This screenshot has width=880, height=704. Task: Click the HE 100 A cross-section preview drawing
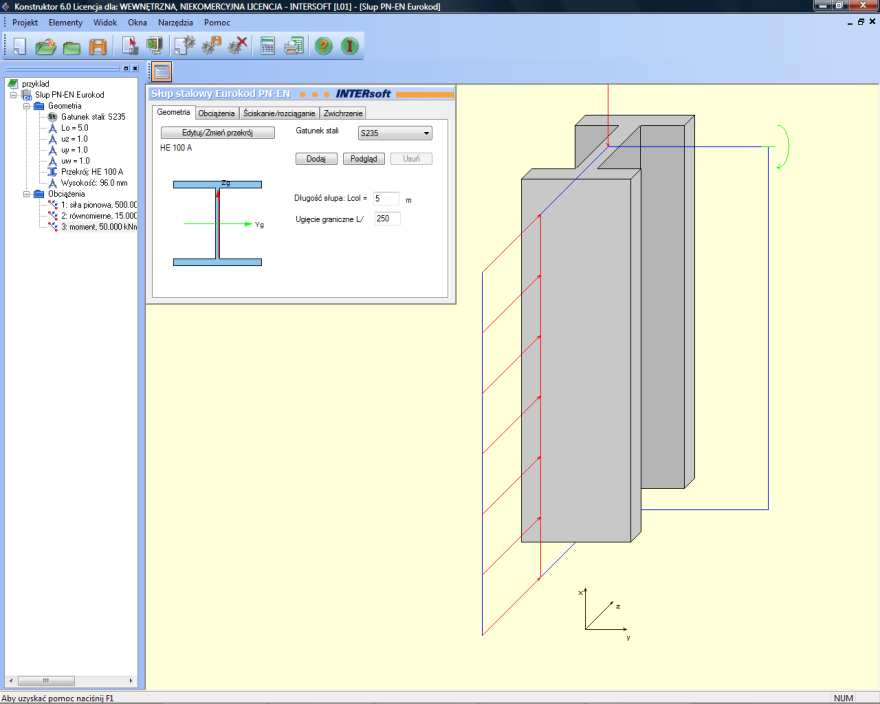(x=218, y=223)
